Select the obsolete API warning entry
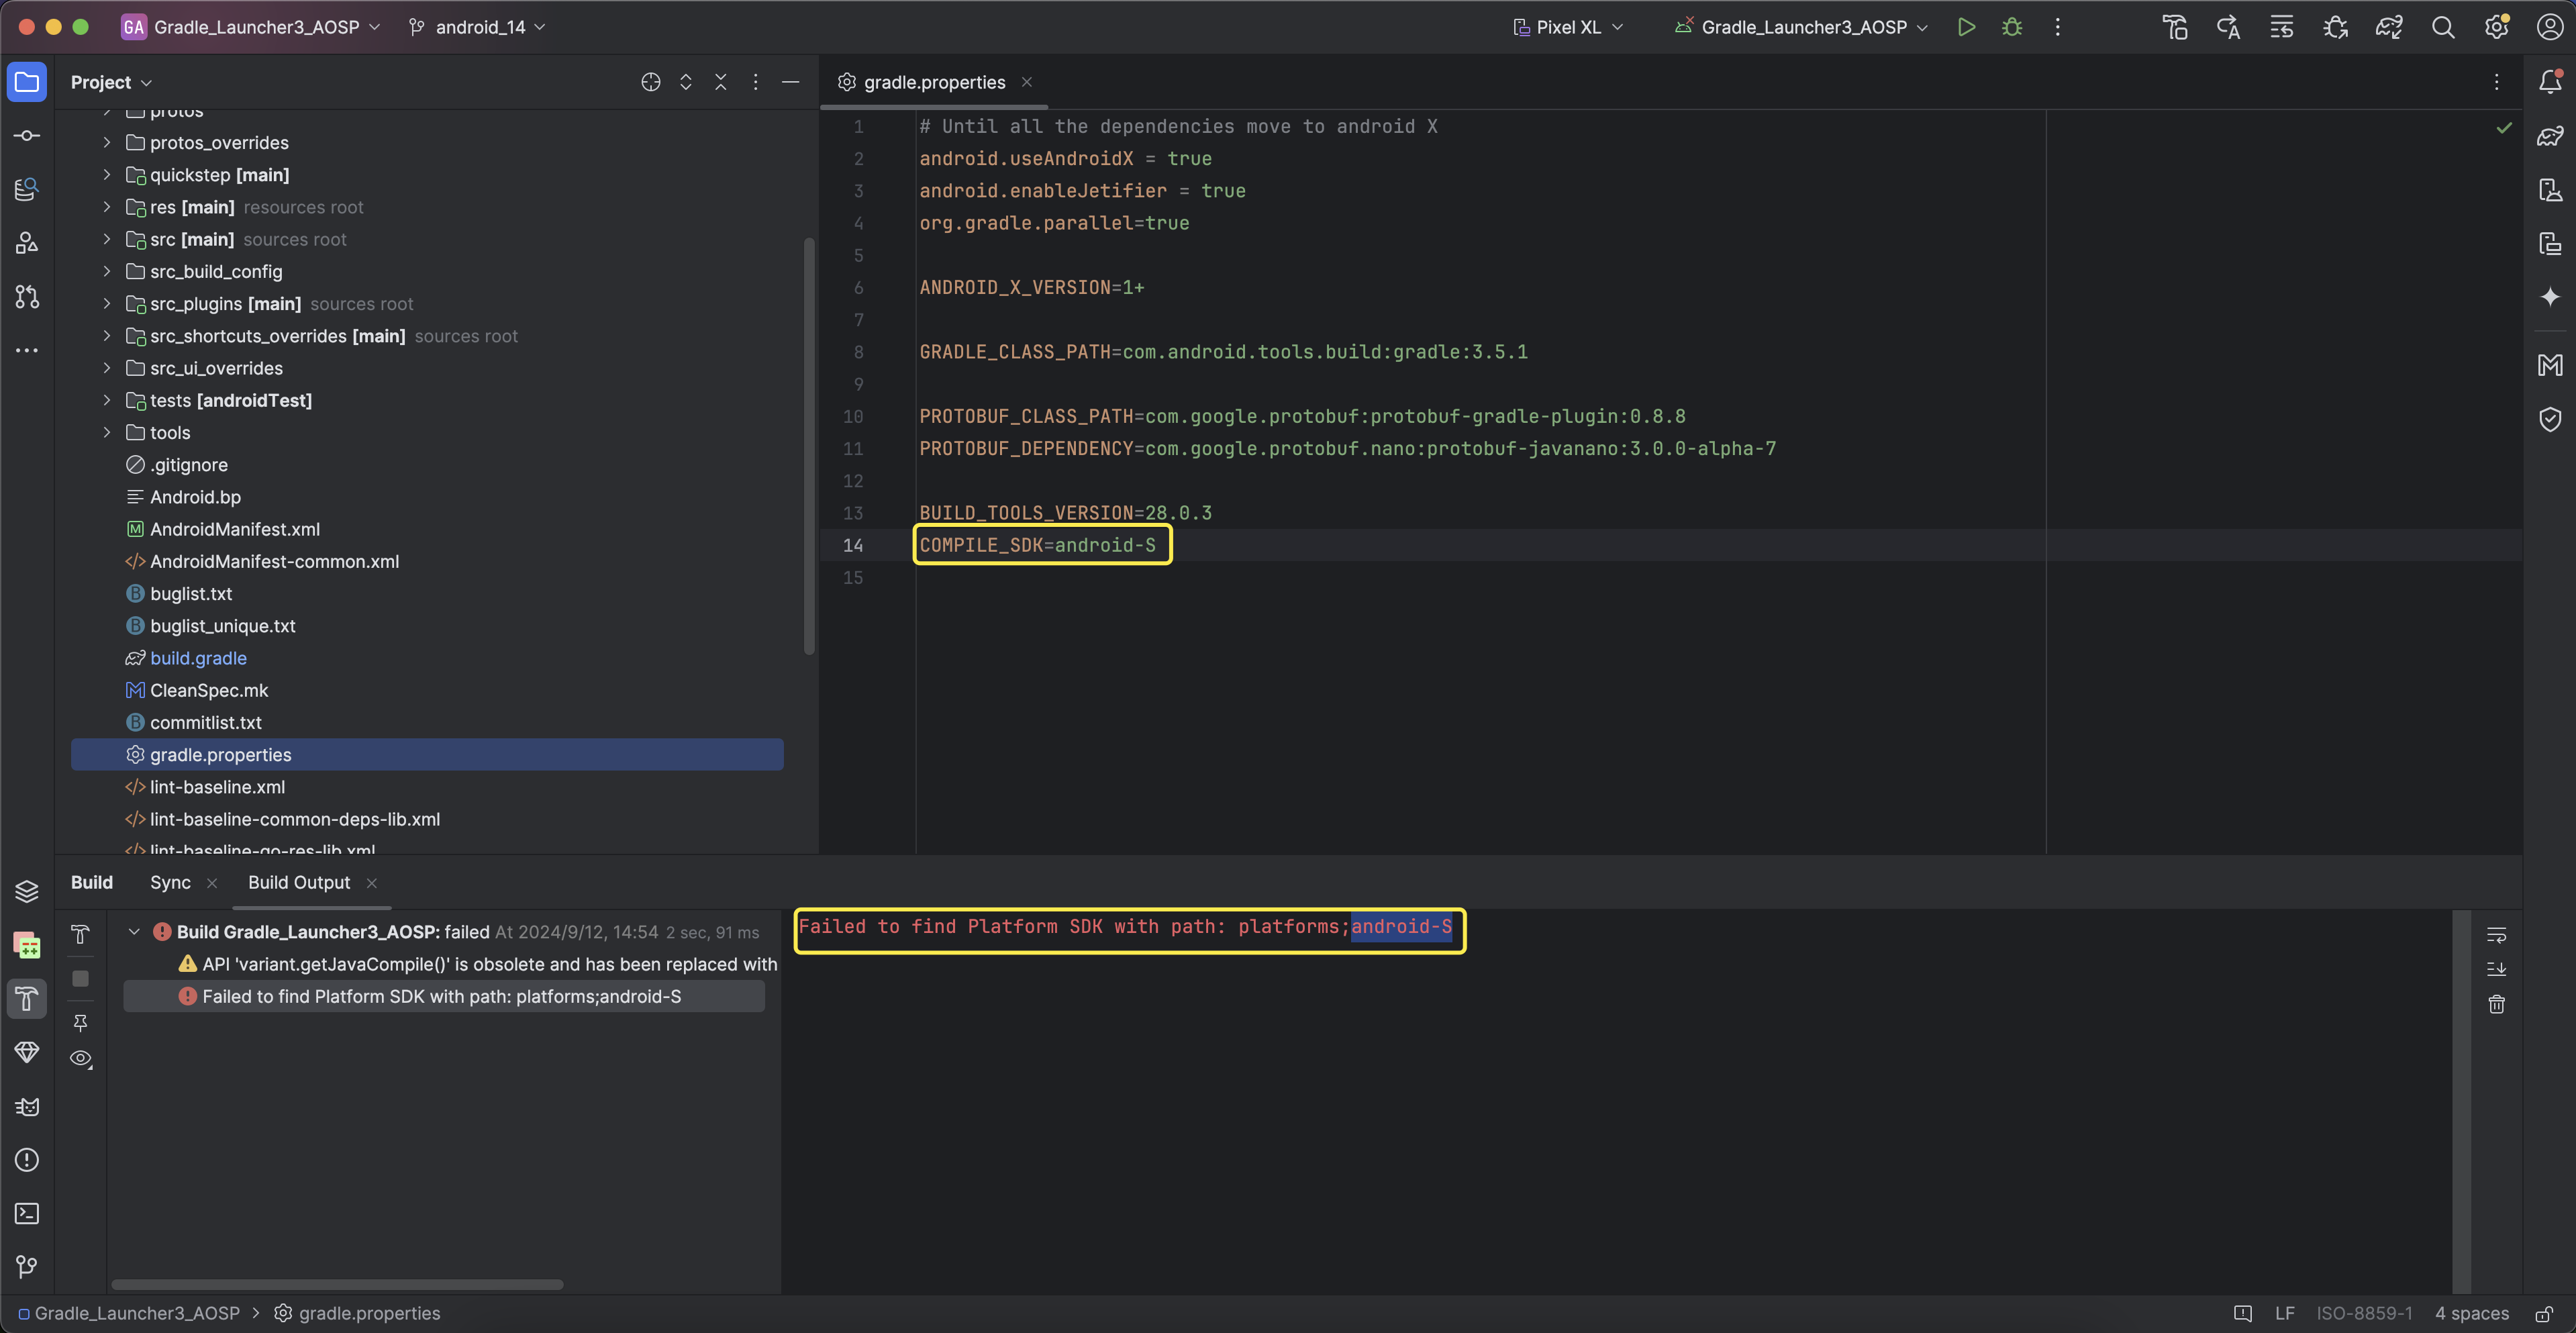 pos(478,964)
